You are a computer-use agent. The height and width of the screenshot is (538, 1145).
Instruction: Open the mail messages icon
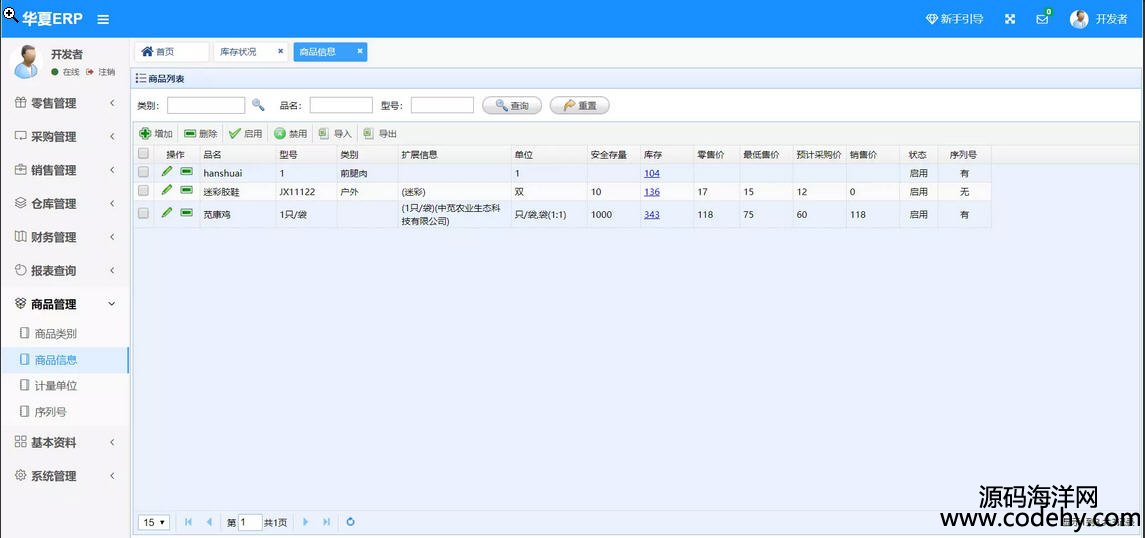point(1043,18)
